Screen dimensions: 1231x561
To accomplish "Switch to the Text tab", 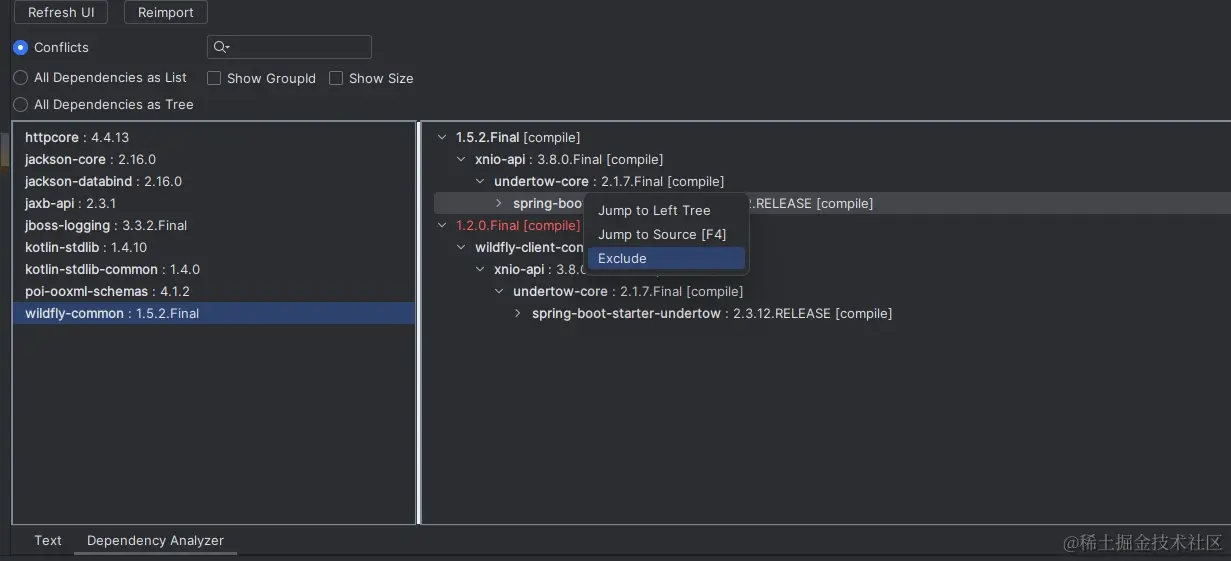I will click(48, 540).
